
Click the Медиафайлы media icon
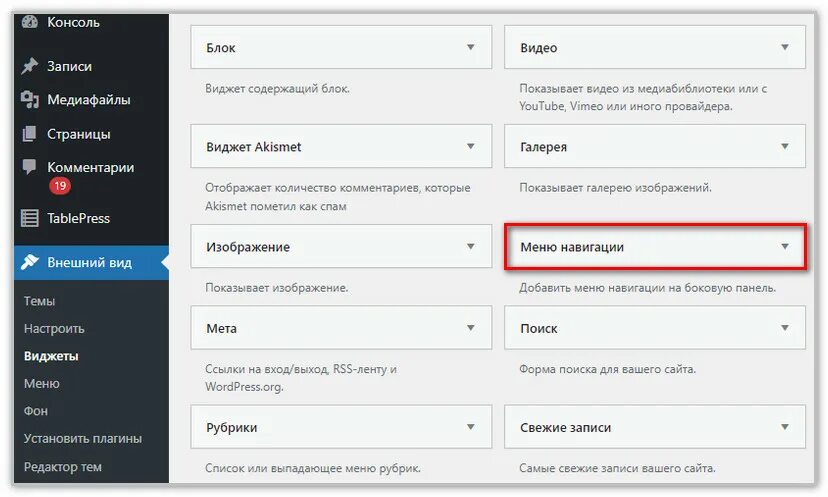click(30, 100)
